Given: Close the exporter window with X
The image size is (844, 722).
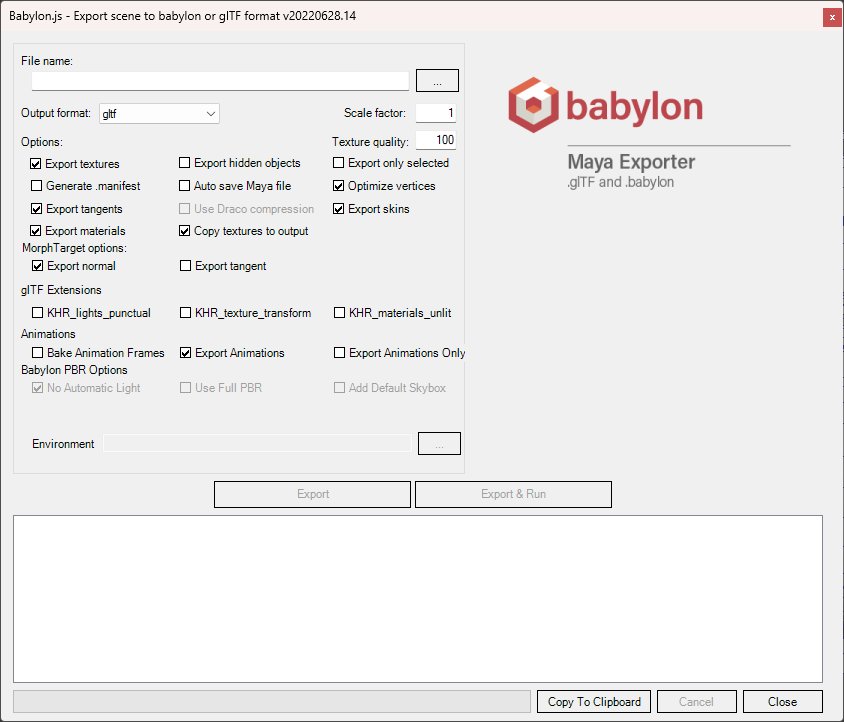Looking at the screenshot, I should click(x=832, y=17).
